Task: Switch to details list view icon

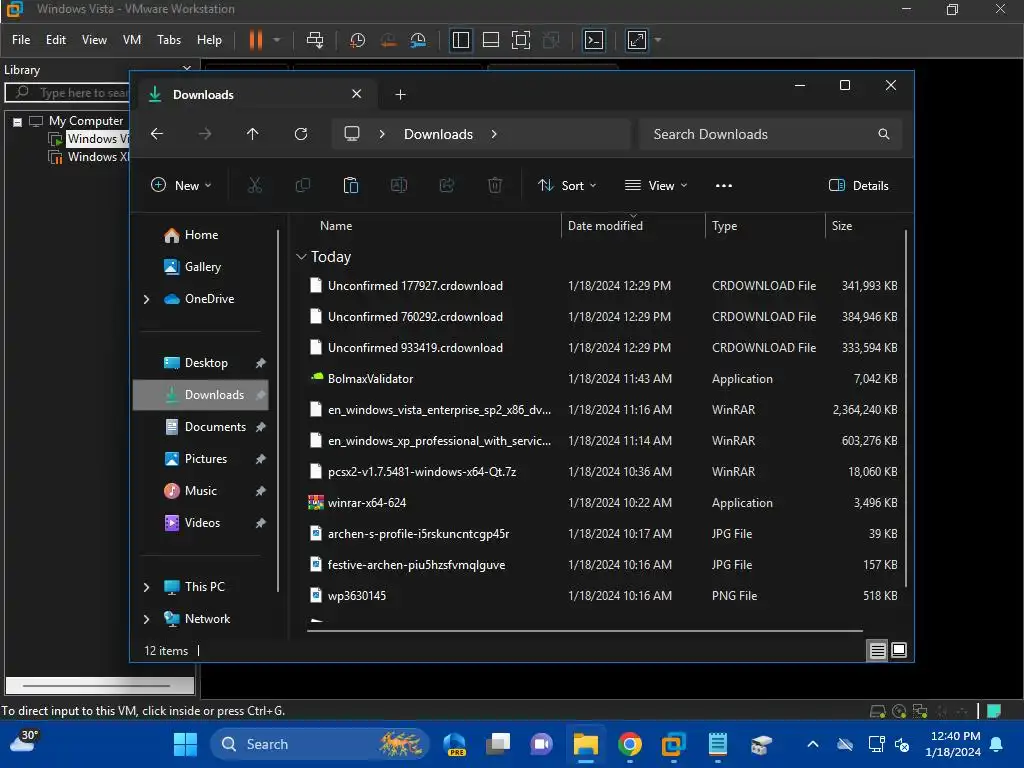Action: tap(877, 650)
